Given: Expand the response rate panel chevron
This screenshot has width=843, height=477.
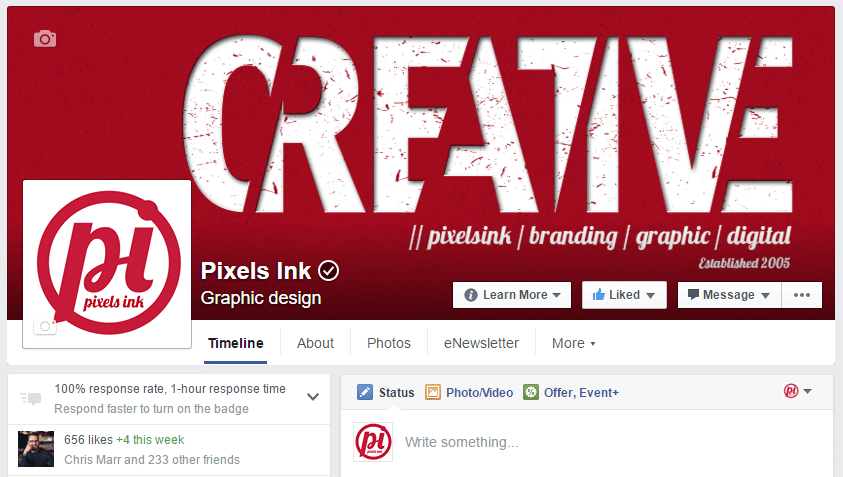Looking at the screenshot, I should 313,397.
